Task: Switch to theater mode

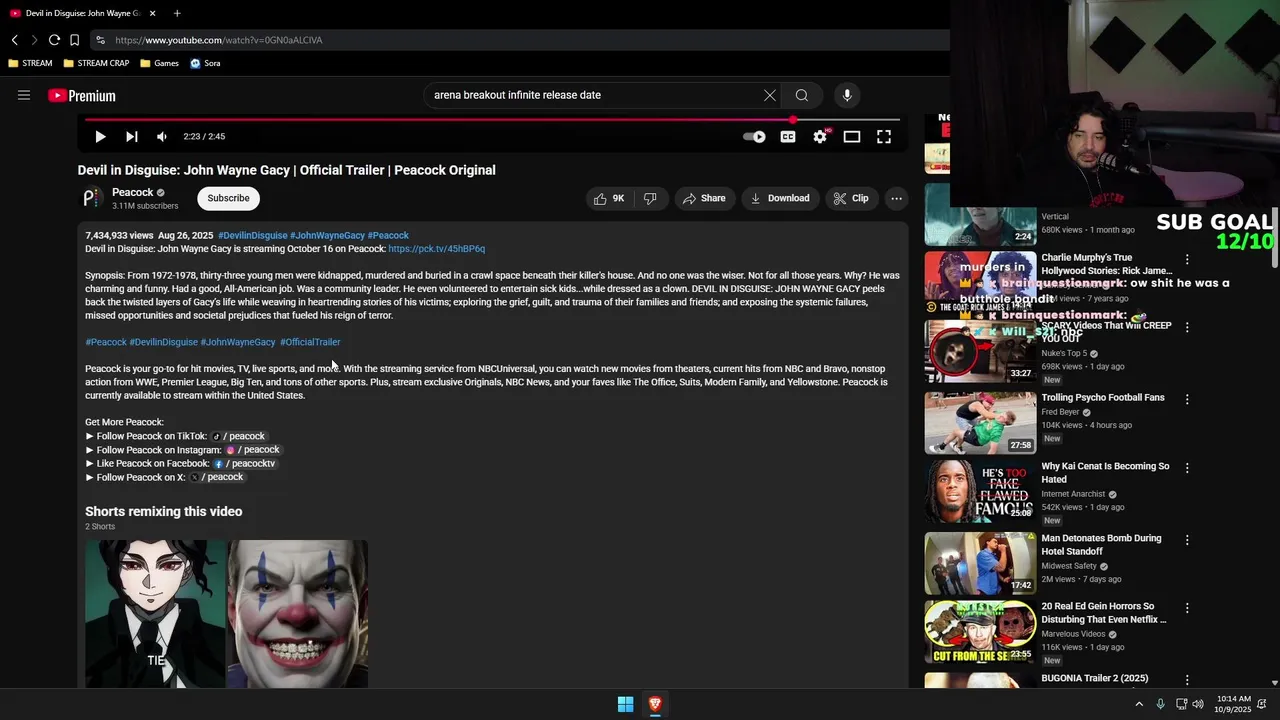Action: [x=852, y=137]
